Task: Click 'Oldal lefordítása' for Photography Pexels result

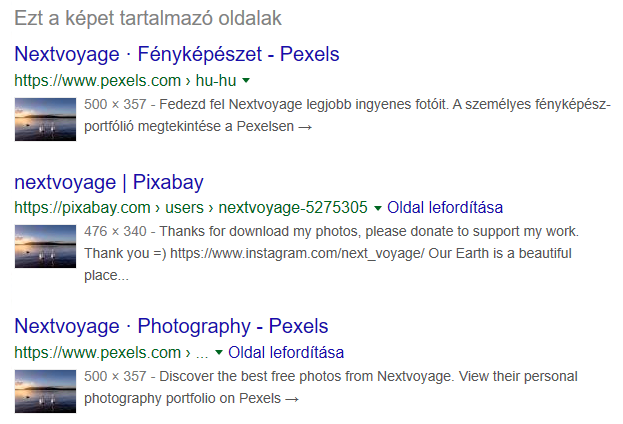Action: click(286, 352)
